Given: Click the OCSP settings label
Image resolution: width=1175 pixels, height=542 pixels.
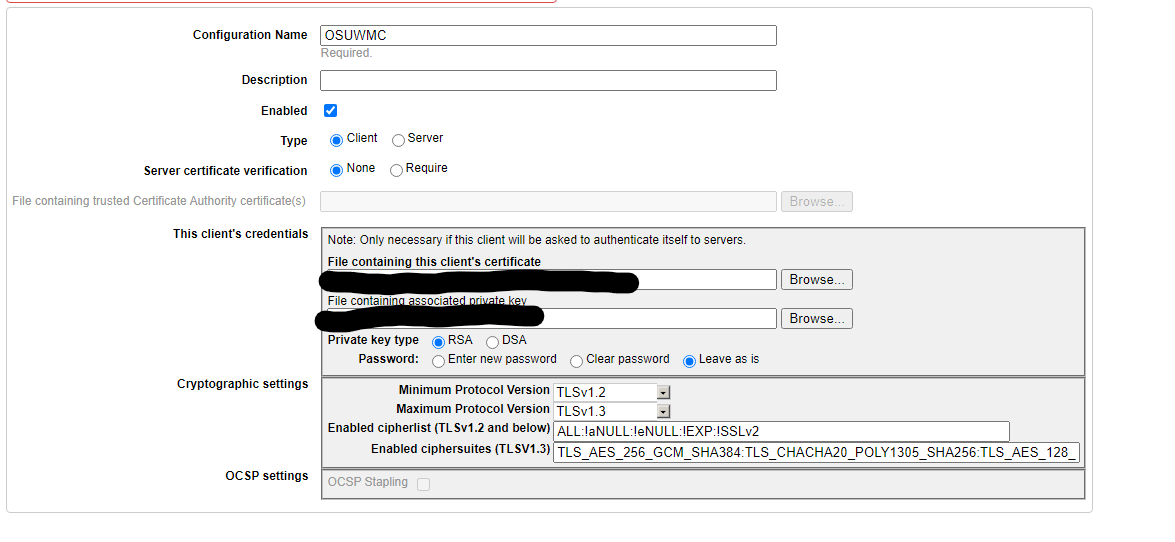Looking at the screenshot, I should 267,476.
